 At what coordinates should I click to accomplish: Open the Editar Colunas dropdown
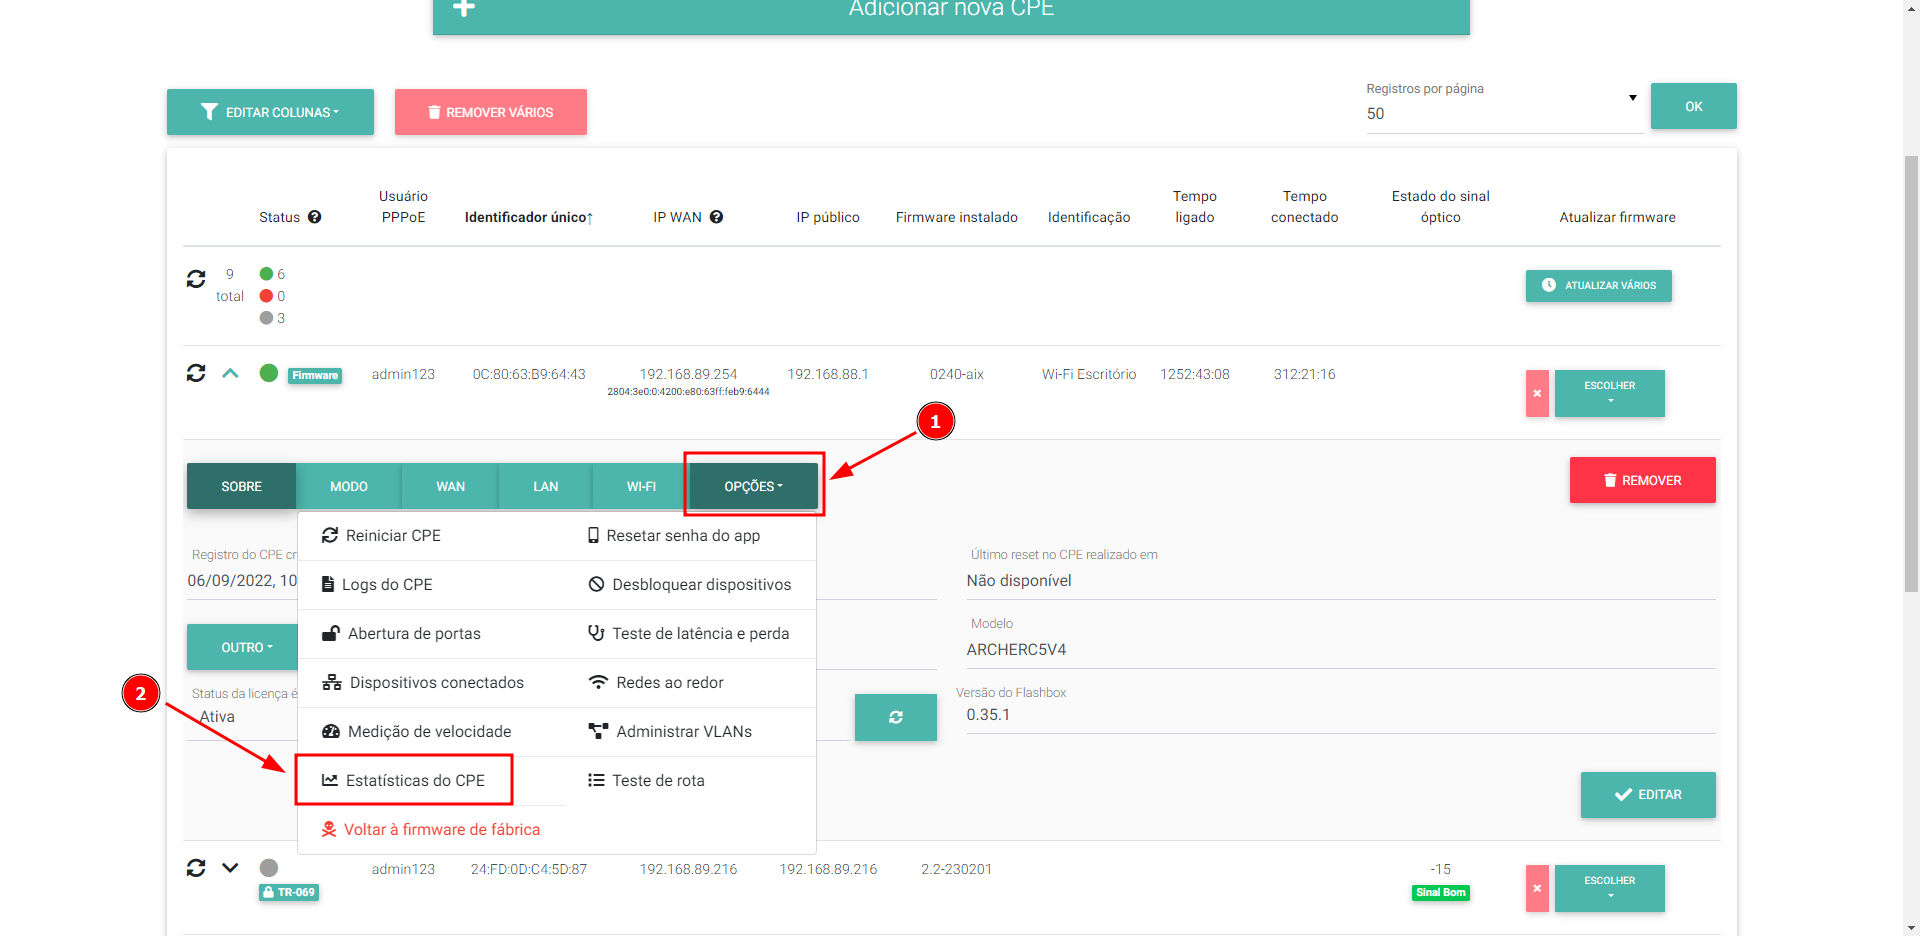click(x=270, y=112)
